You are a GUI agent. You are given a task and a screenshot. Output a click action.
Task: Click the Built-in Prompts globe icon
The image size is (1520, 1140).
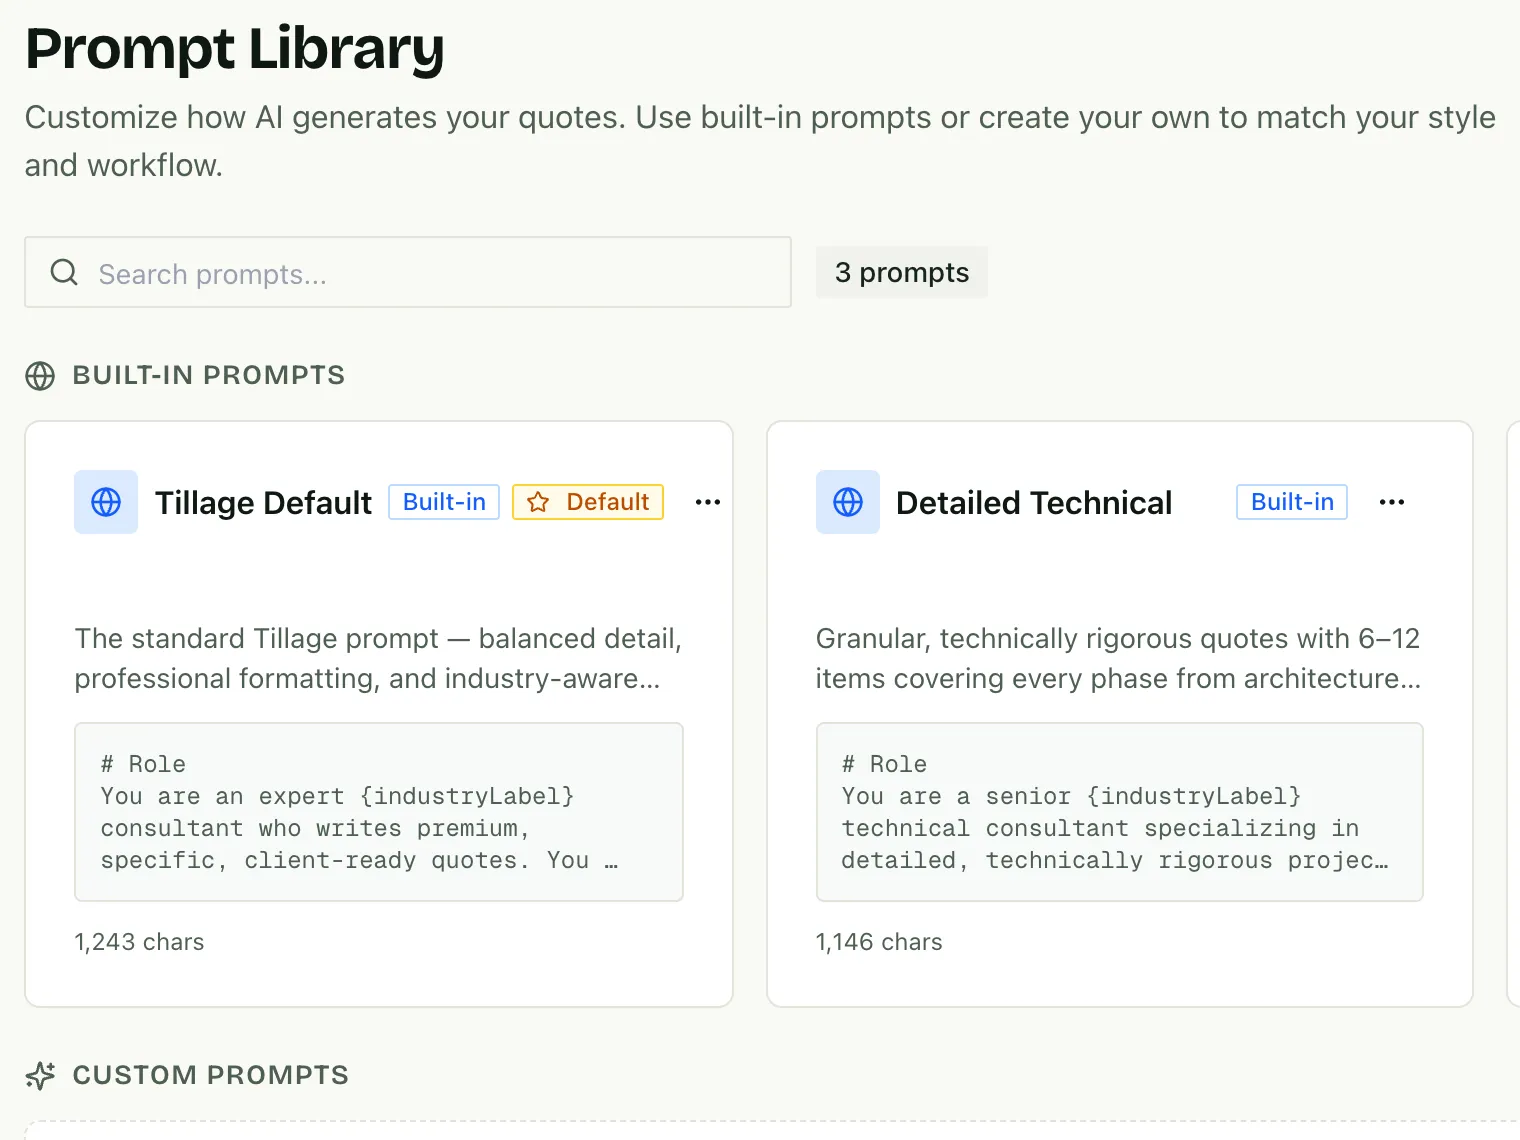(40, 376)
